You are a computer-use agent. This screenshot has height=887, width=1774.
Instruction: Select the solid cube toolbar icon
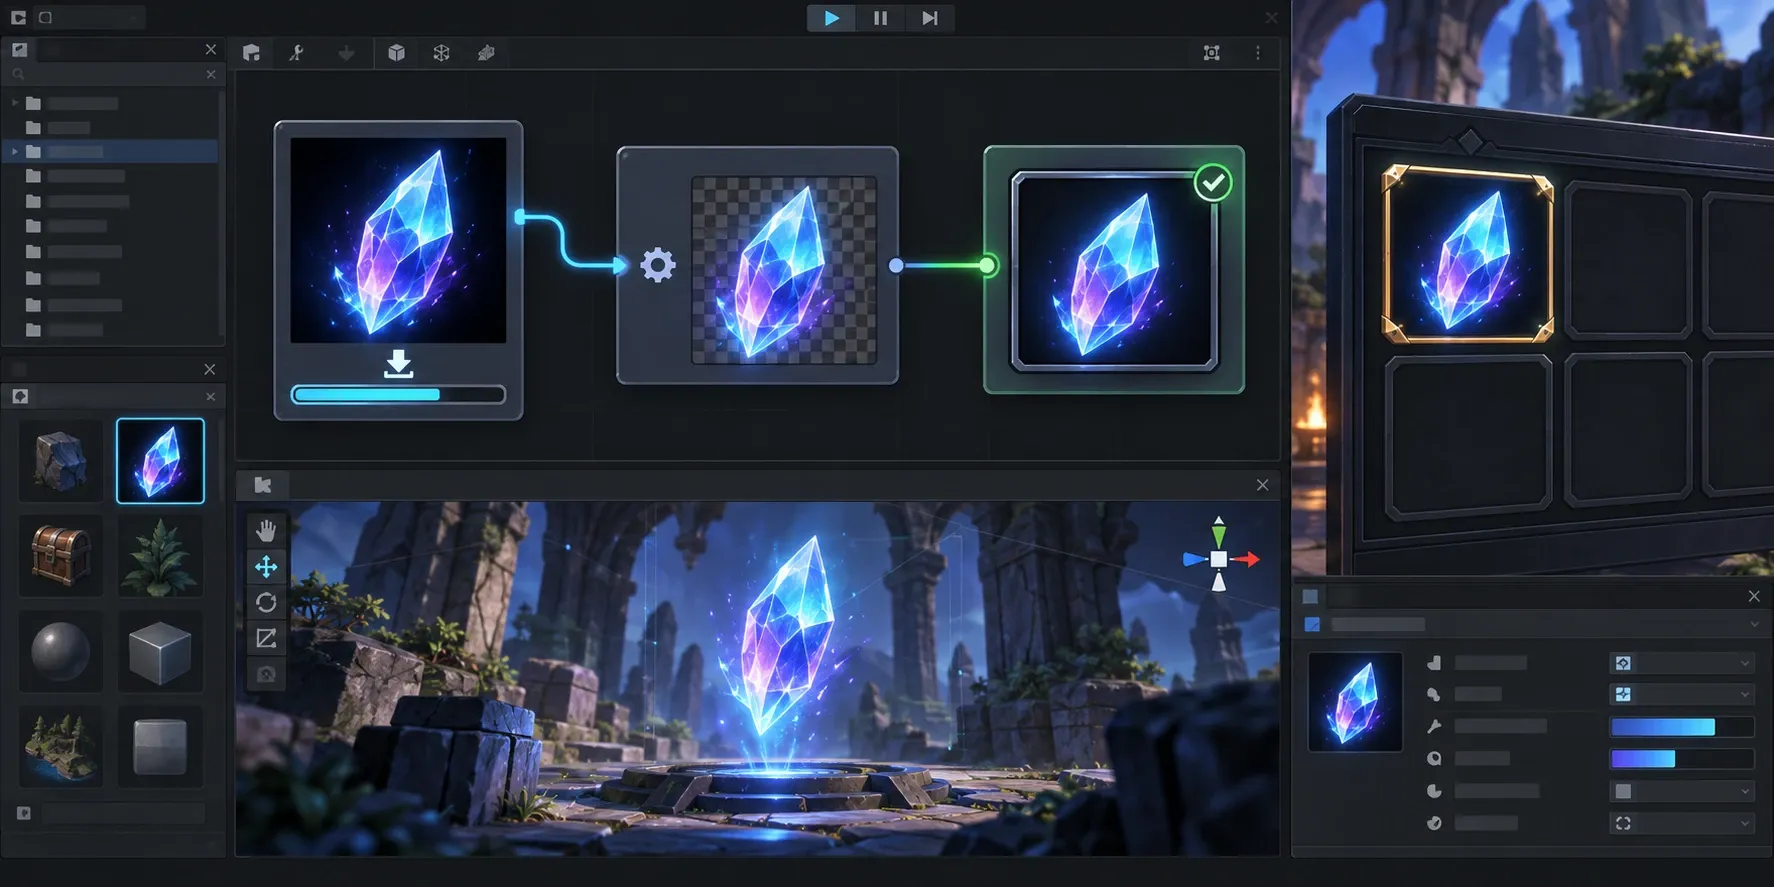pyautogui.click(x=397, y=53)
